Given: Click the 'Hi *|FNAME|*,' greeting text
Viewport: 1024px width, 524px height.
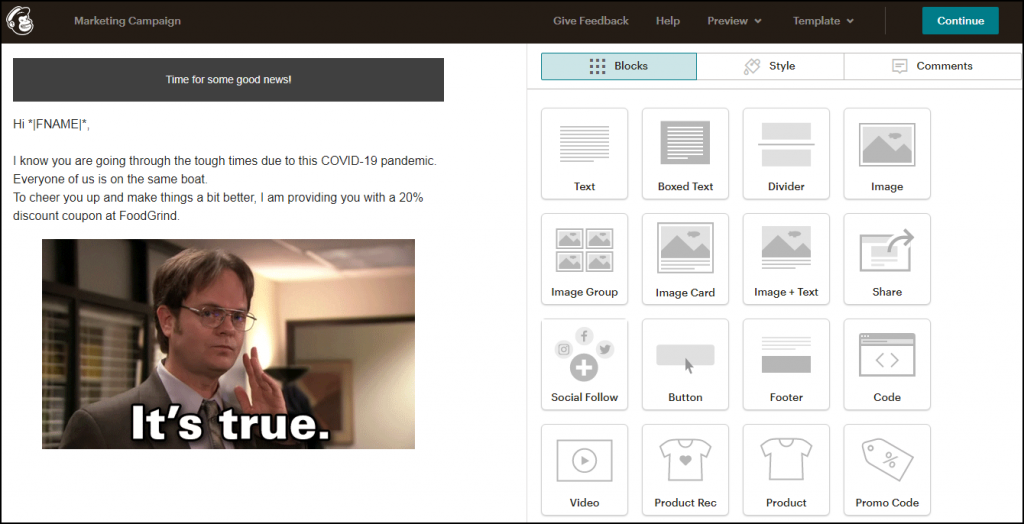Looking at the screenshot, I should 52,124.
